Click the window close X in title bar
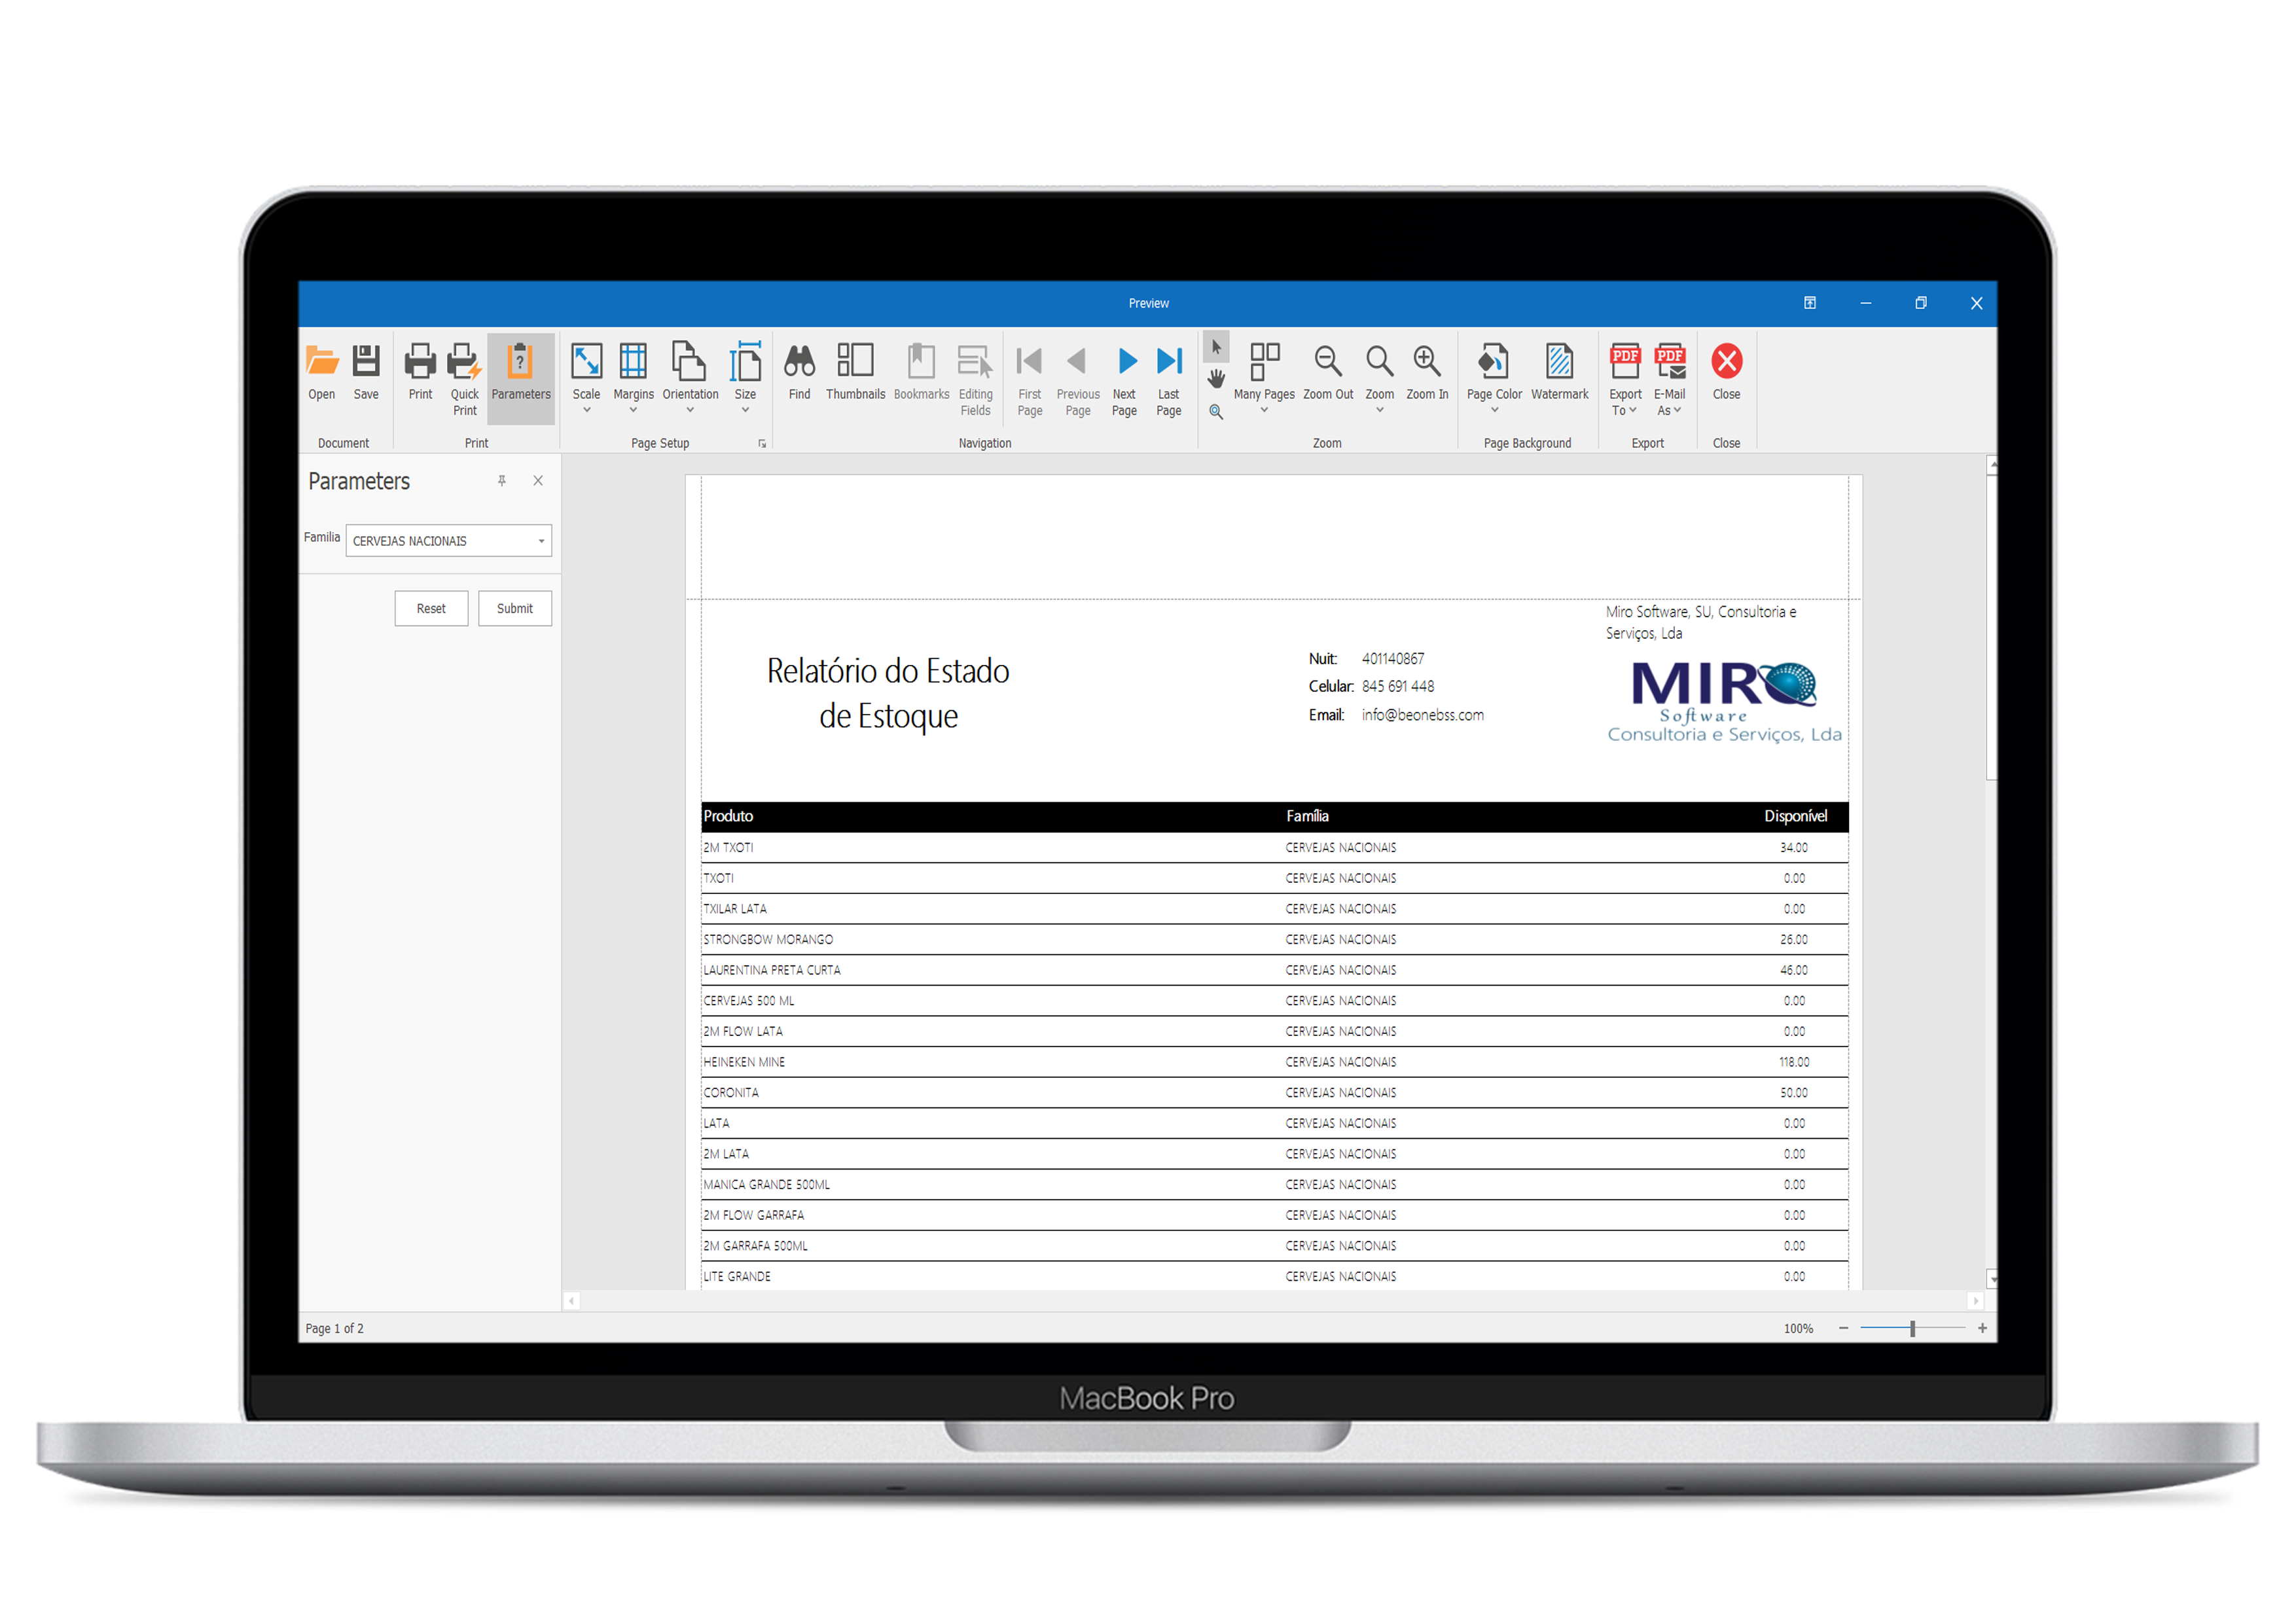Viewport: 2296px width, 1623px height. tap(1976, 303)
